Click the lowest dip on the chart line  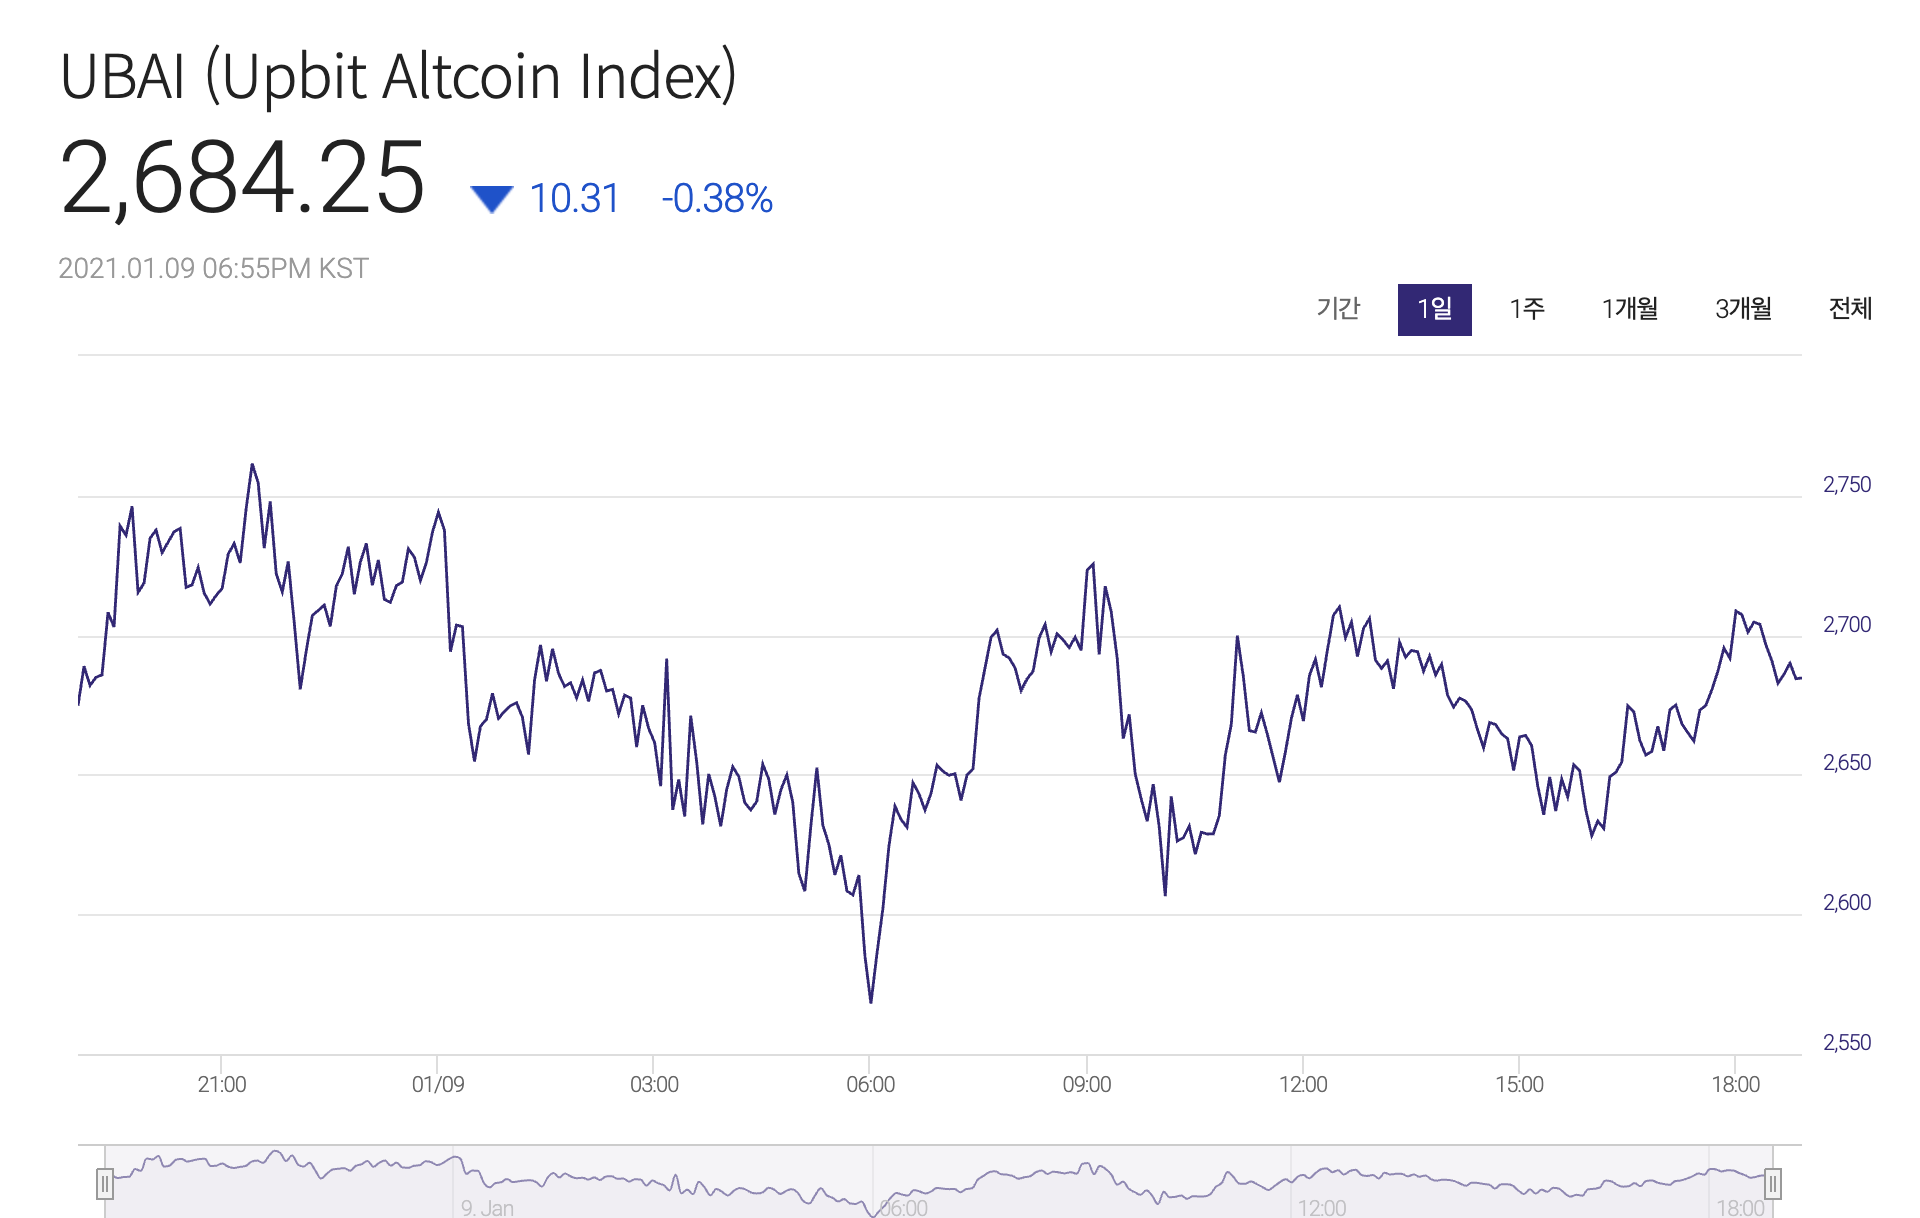(871, 1001)
